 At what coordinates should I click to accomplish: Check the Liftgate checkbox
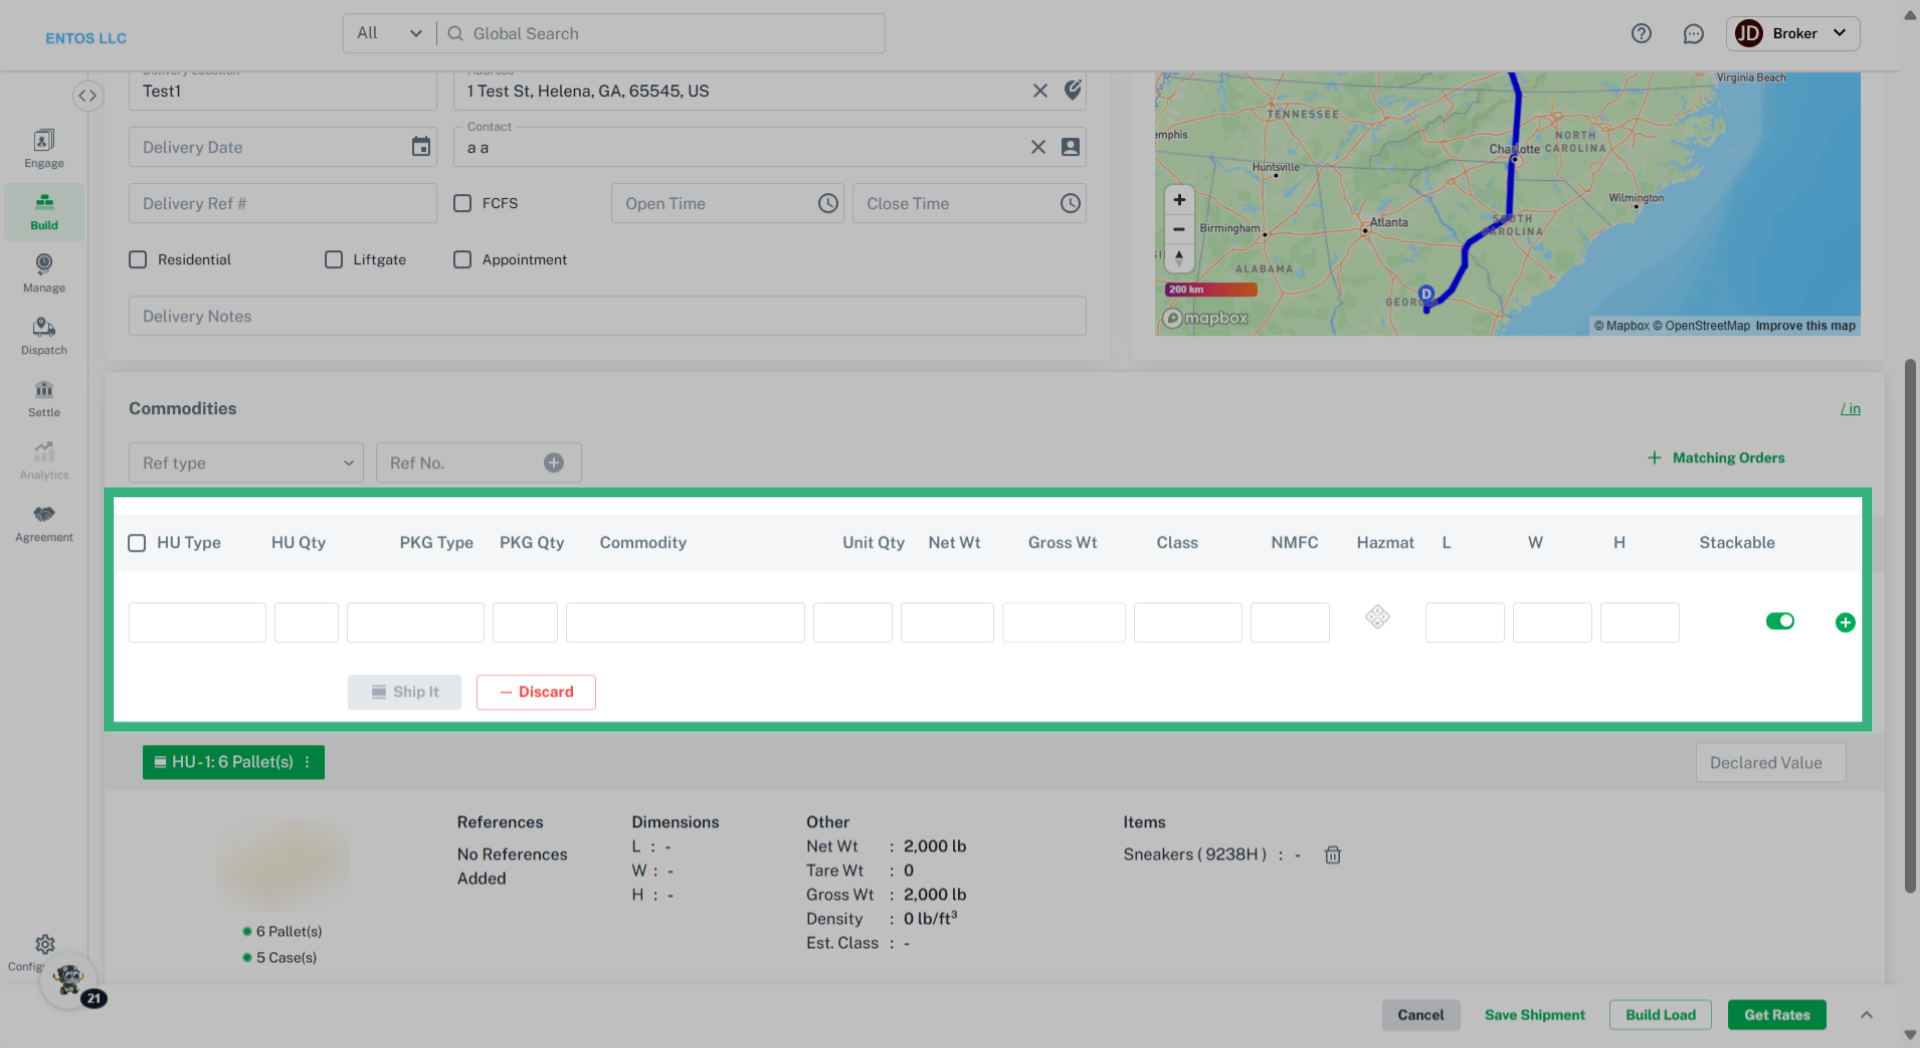[334, 259]
